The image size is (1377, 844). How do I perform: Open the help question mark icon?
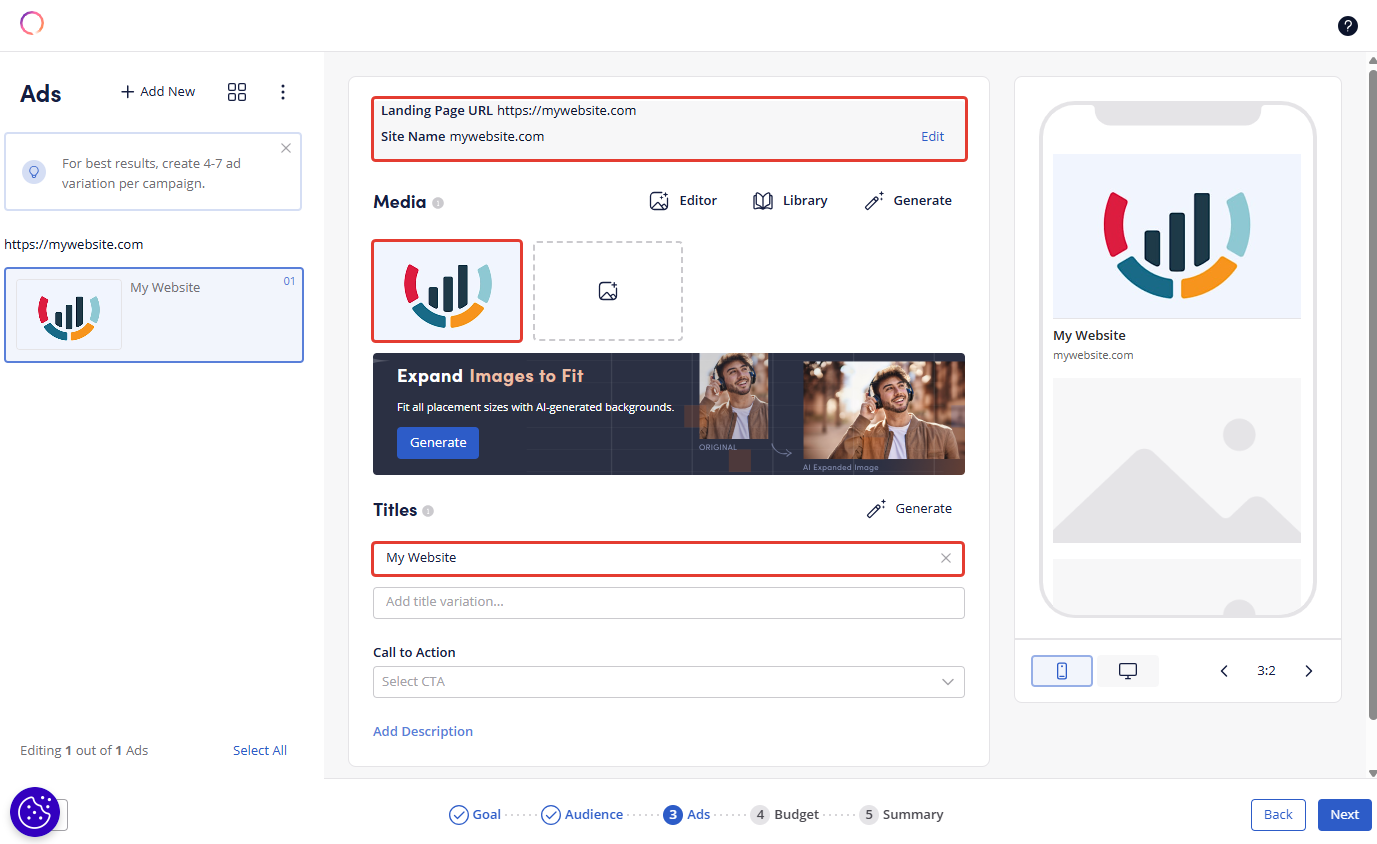click(x=1347, y=26)
